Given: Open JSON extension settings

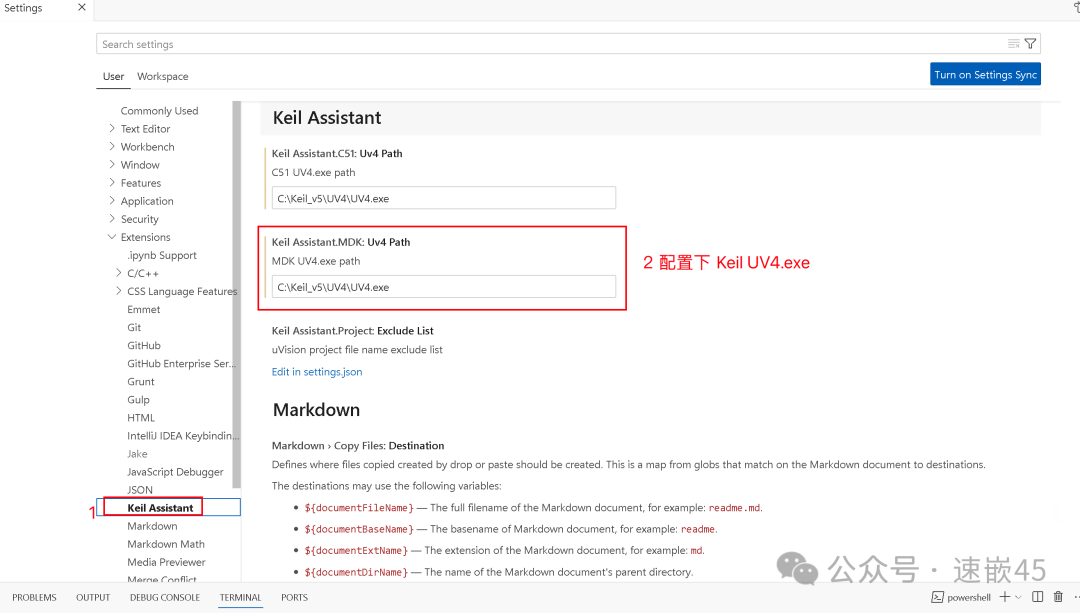Looking at the screenshot, I should pos(140,490).
